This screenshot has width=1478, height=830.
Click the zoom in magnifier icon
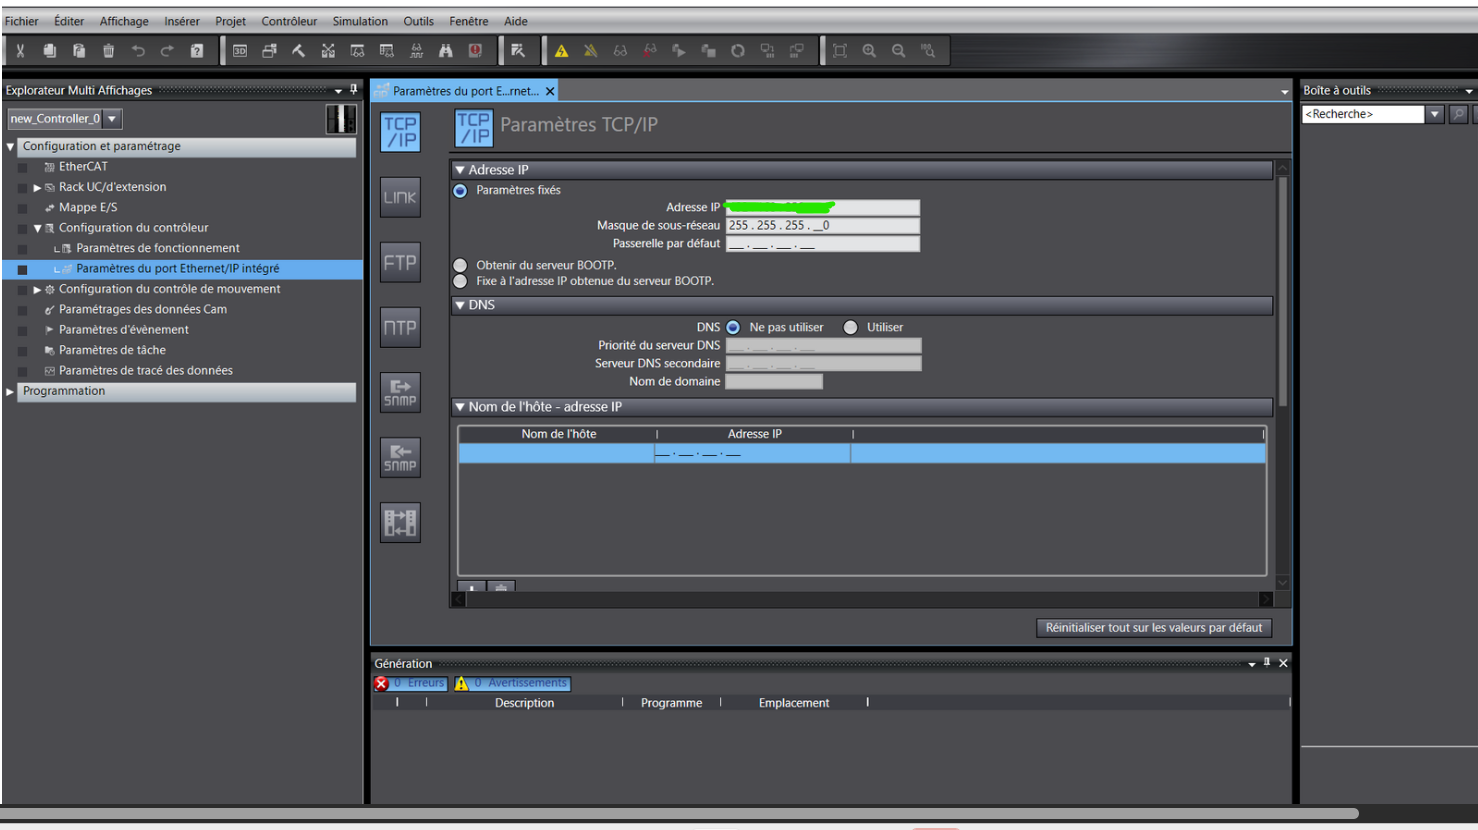(x=869, y=51)
